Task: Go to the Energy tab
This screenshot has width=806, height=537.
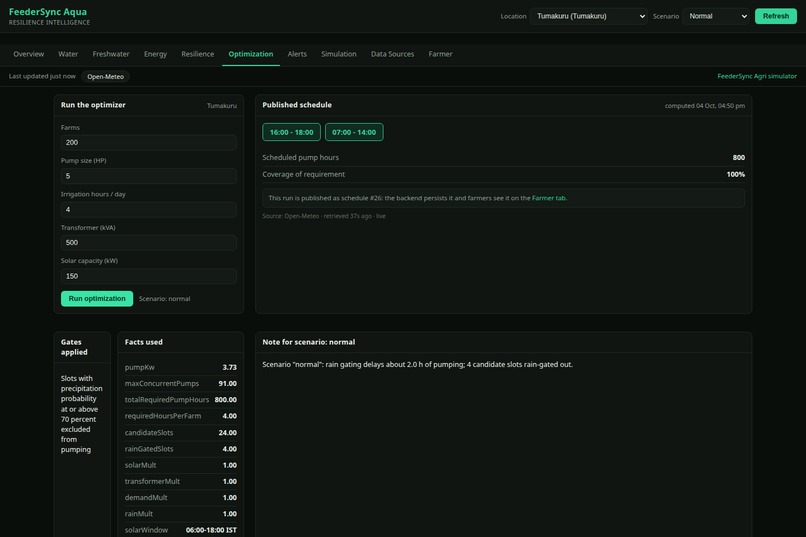Action: [x=155, y=54]
